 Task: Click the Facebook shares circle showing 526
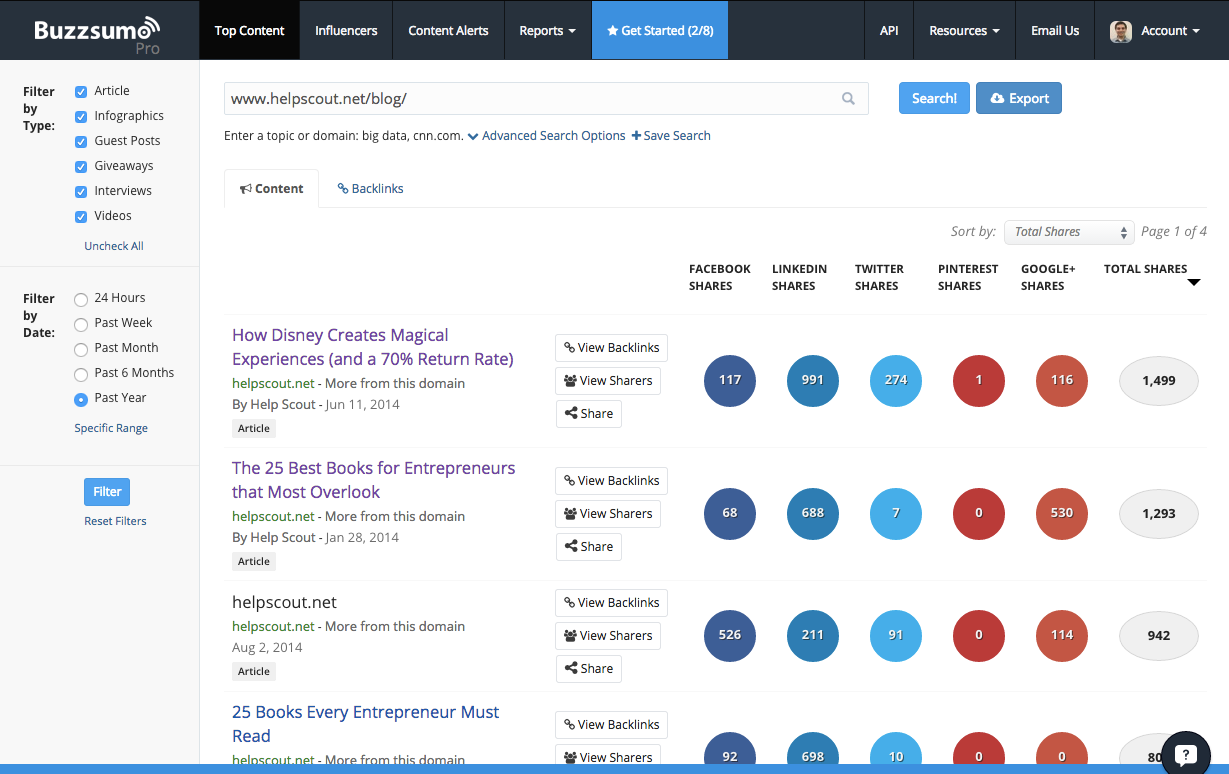730,635
